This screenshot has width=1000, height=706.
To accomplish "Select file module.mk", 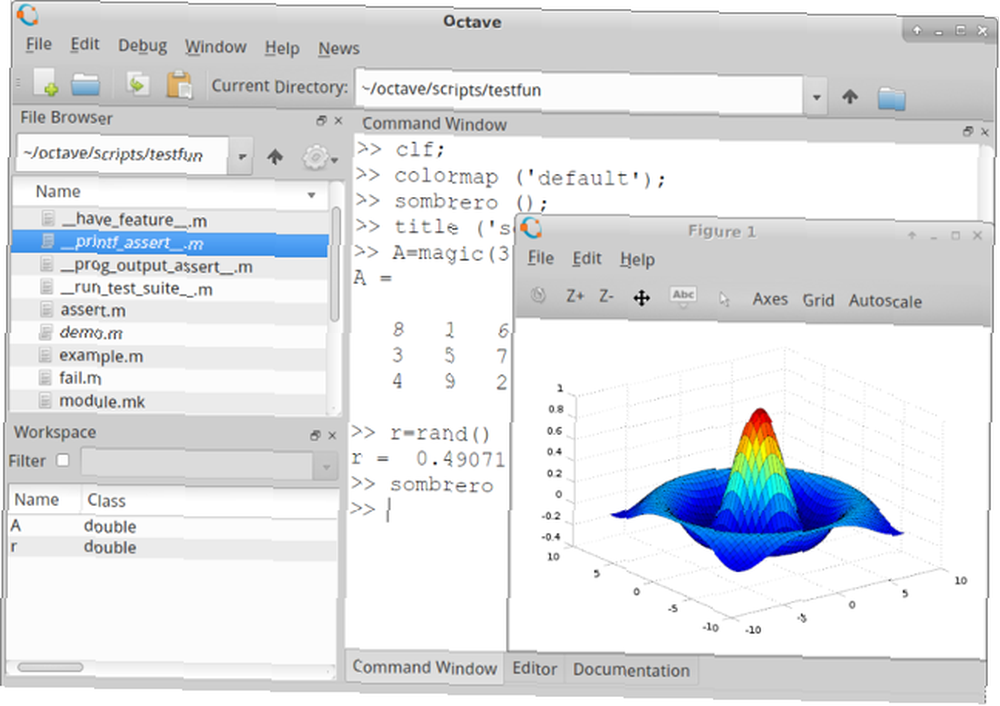I will 168,401.
